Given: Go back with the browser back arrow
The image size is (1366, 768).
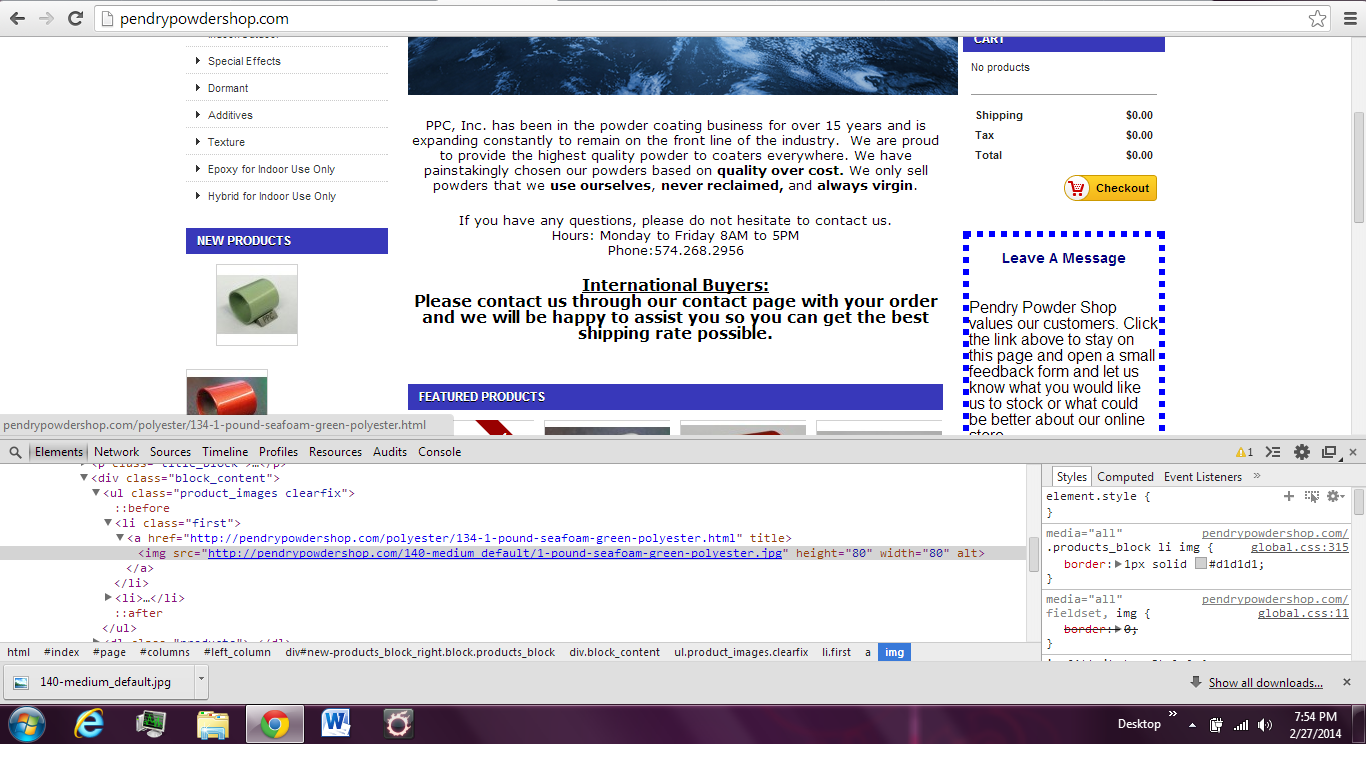Looking at the screenshot, I should (x=17, y=18).
